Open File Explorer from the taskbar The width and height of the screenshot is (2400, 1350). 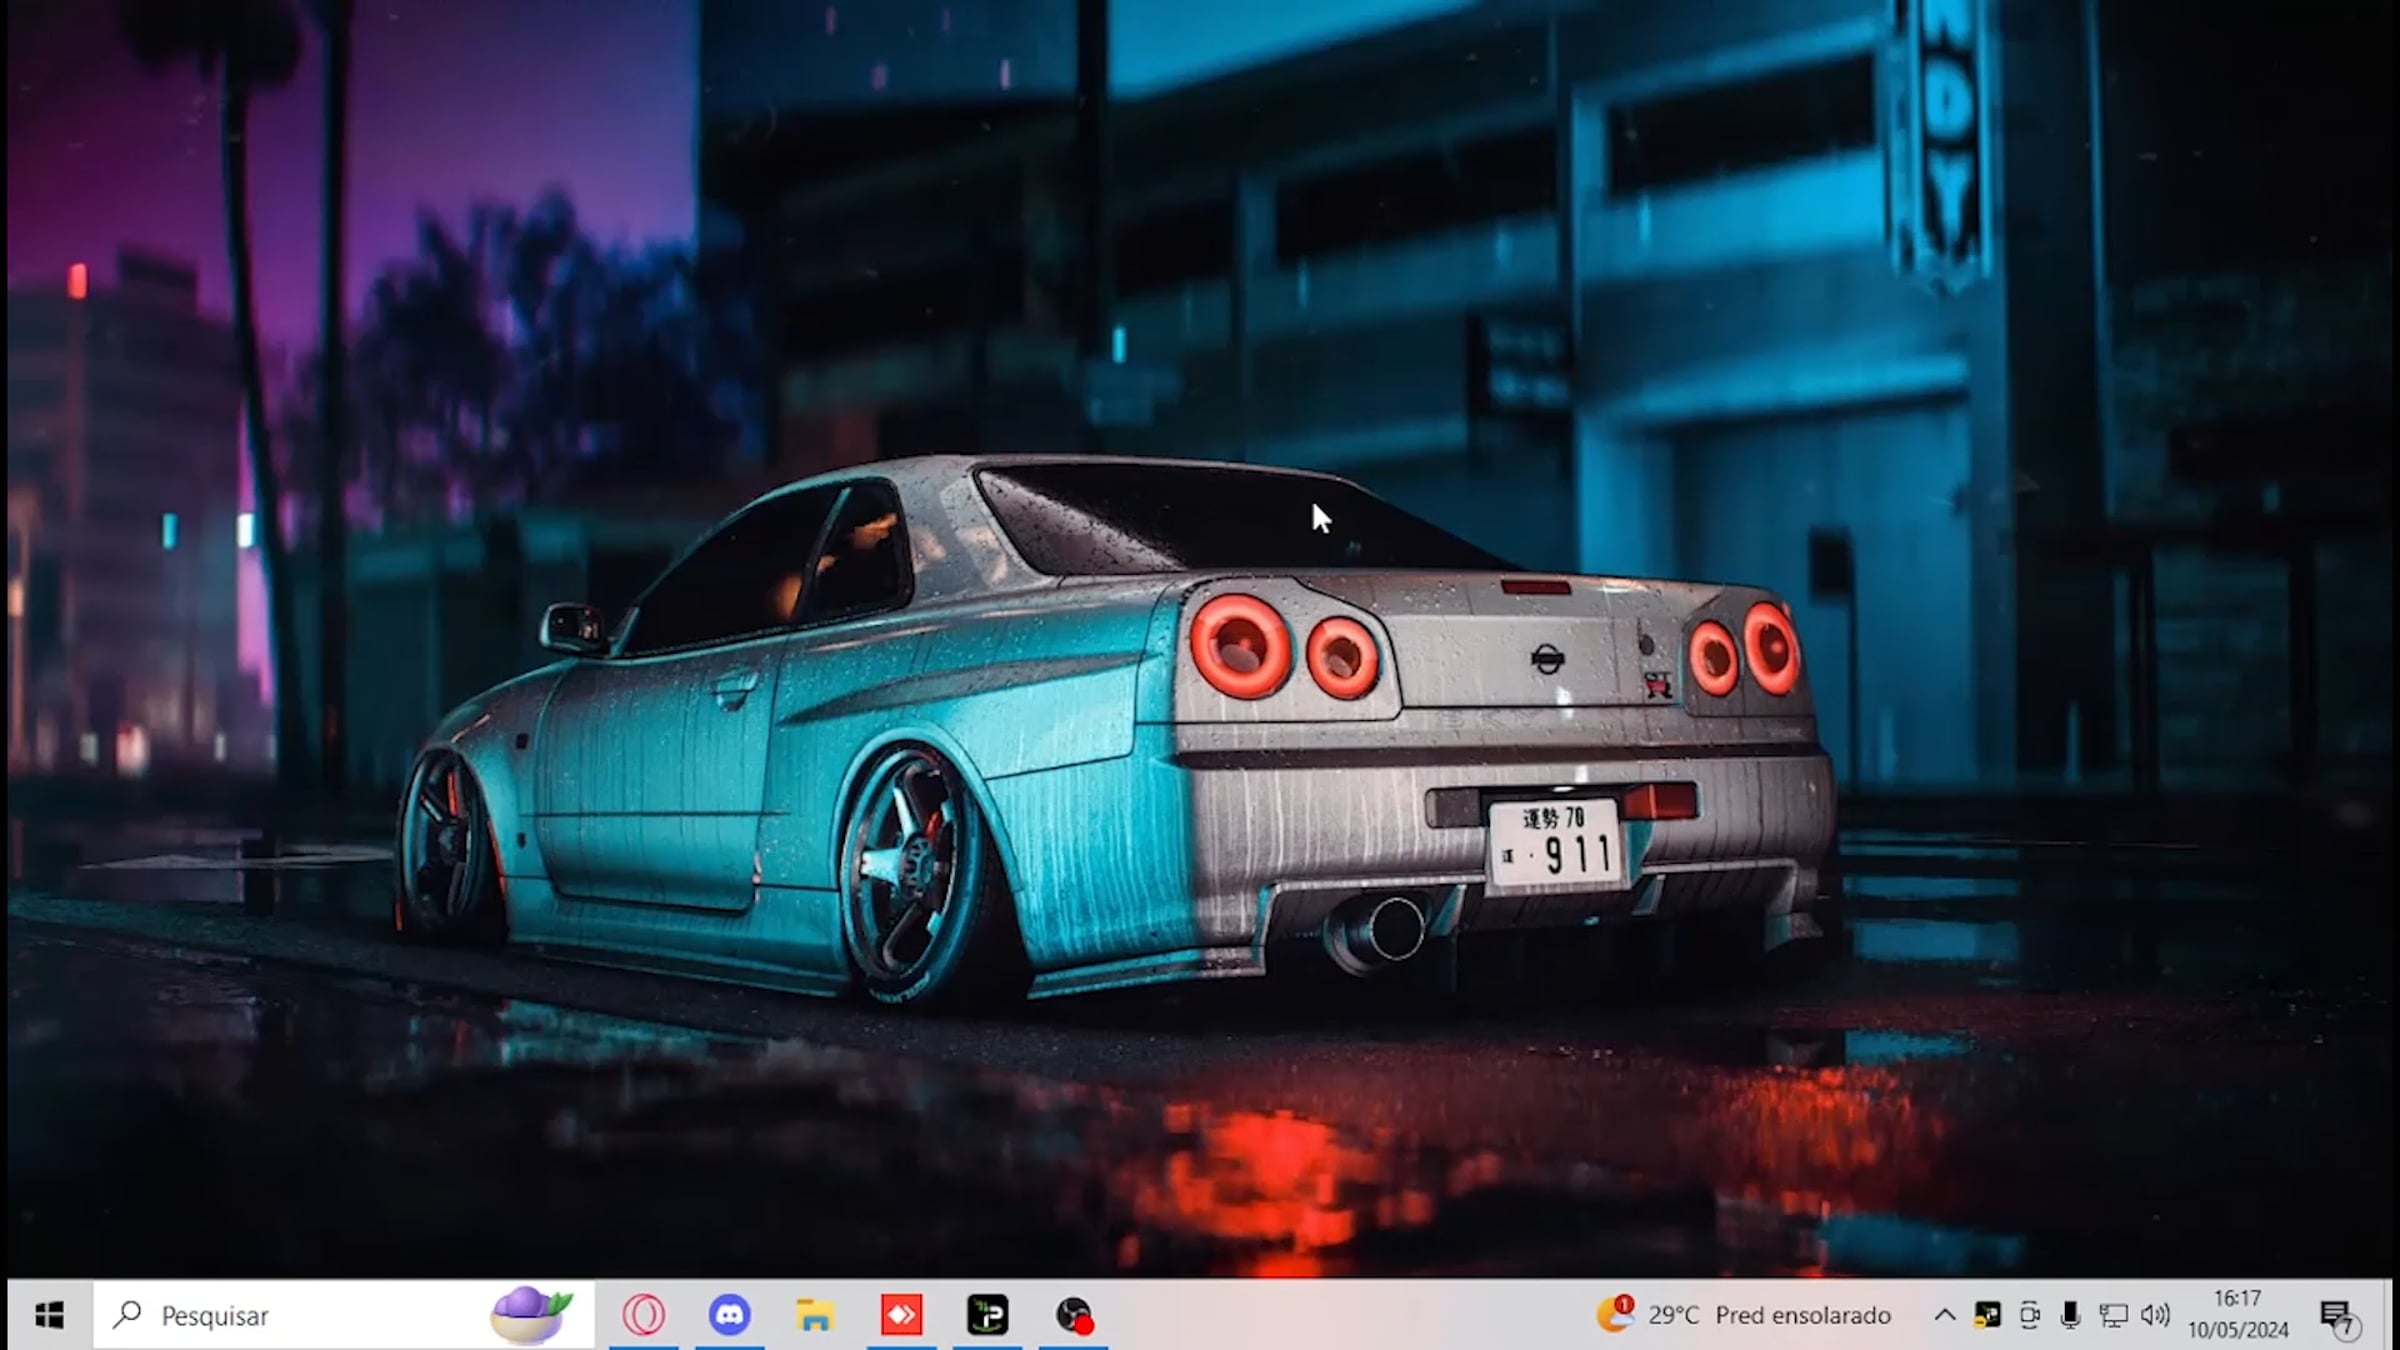click(815, 1314)
